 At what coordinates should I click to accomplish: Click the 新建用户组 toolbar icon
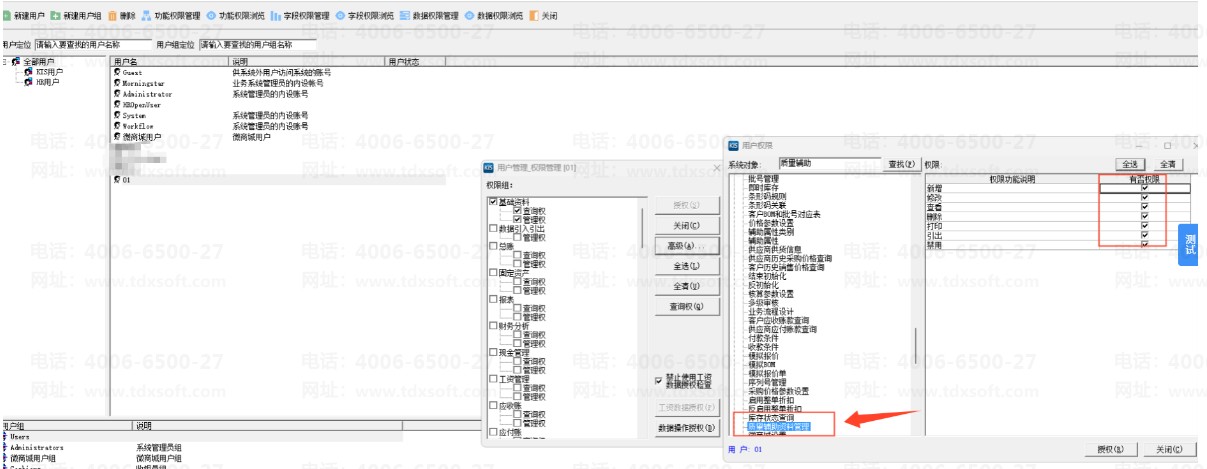(56, 16)
